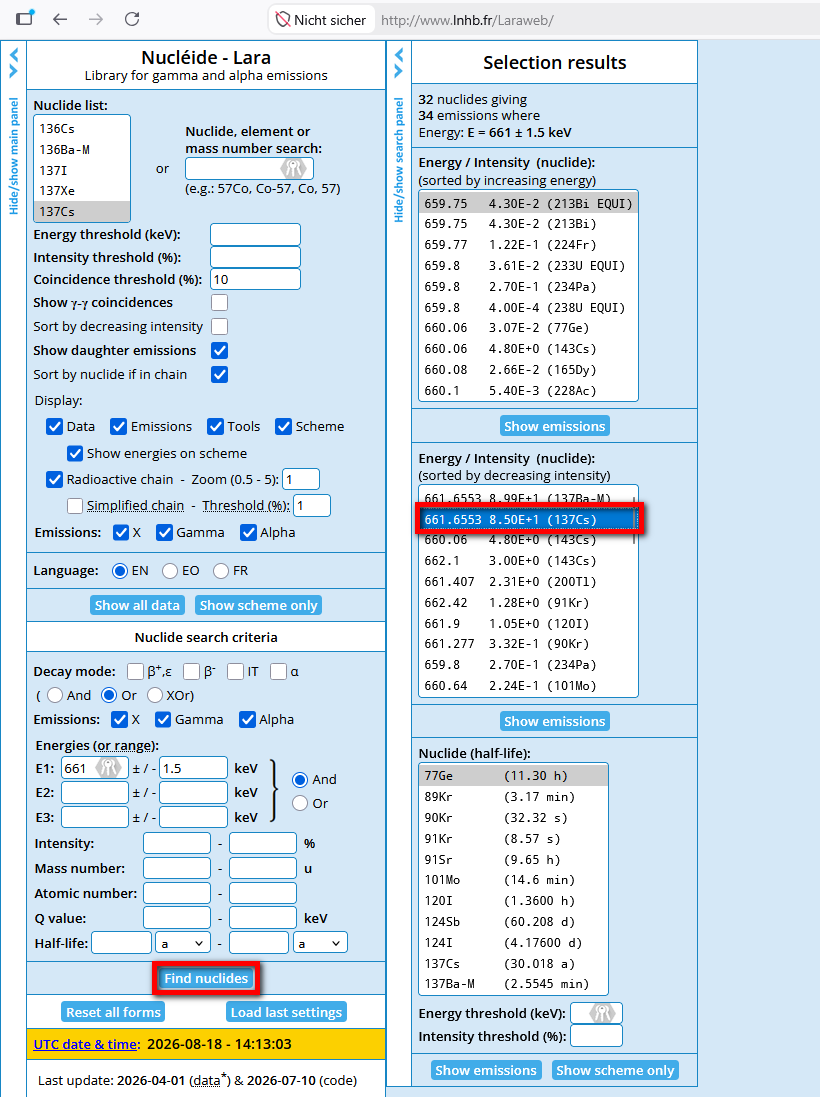820x1097 pixels.
Task: Select 137Cs in Nuclide list
Action: (x=82, y=211)
